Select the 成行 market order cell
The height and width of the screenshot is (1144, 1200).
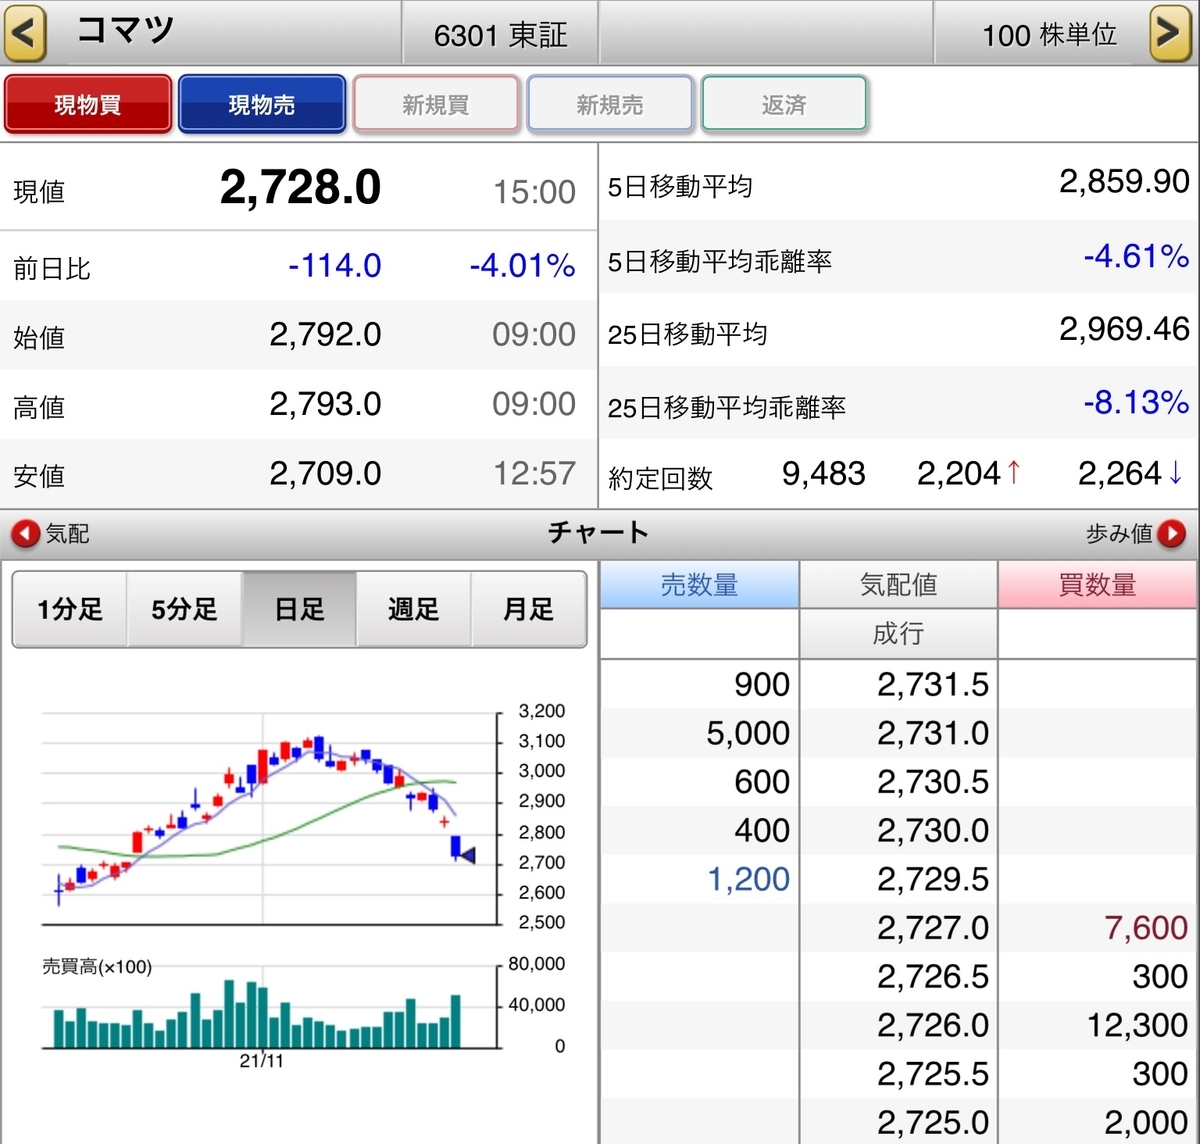pyautogui.click(x=898, y=633)
